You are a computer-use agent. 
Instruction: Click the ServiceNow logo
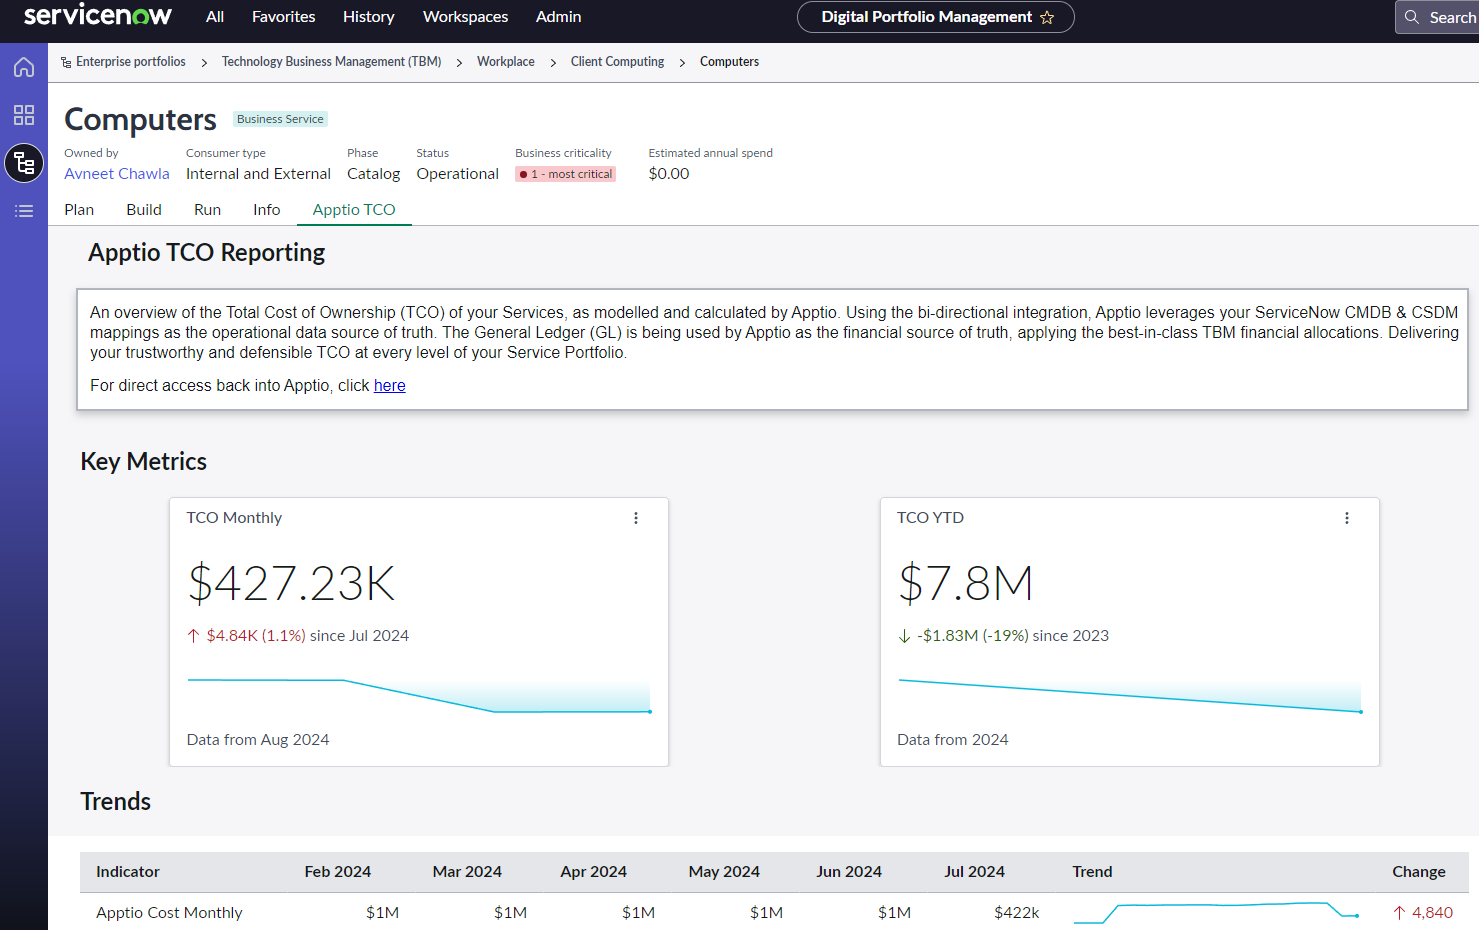(x=98, y=16)
